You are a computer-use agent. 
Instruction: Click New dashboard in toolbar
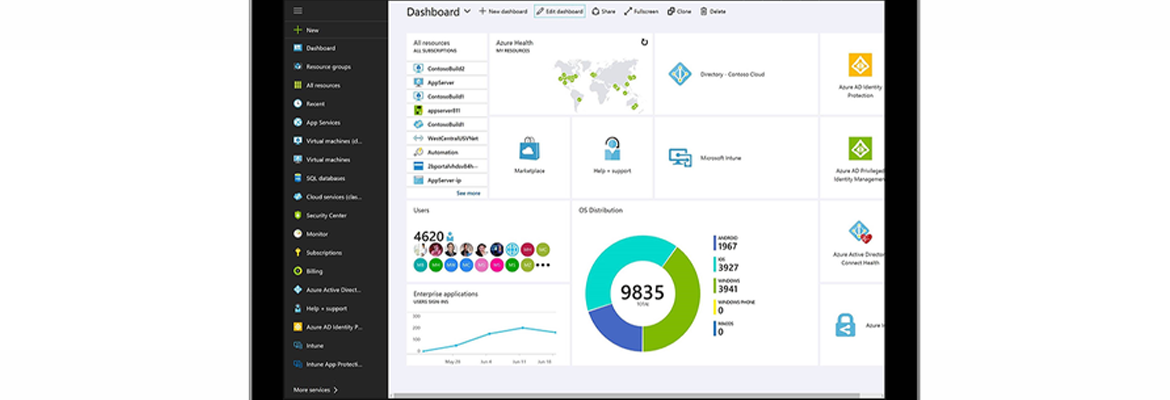point(503,11)
